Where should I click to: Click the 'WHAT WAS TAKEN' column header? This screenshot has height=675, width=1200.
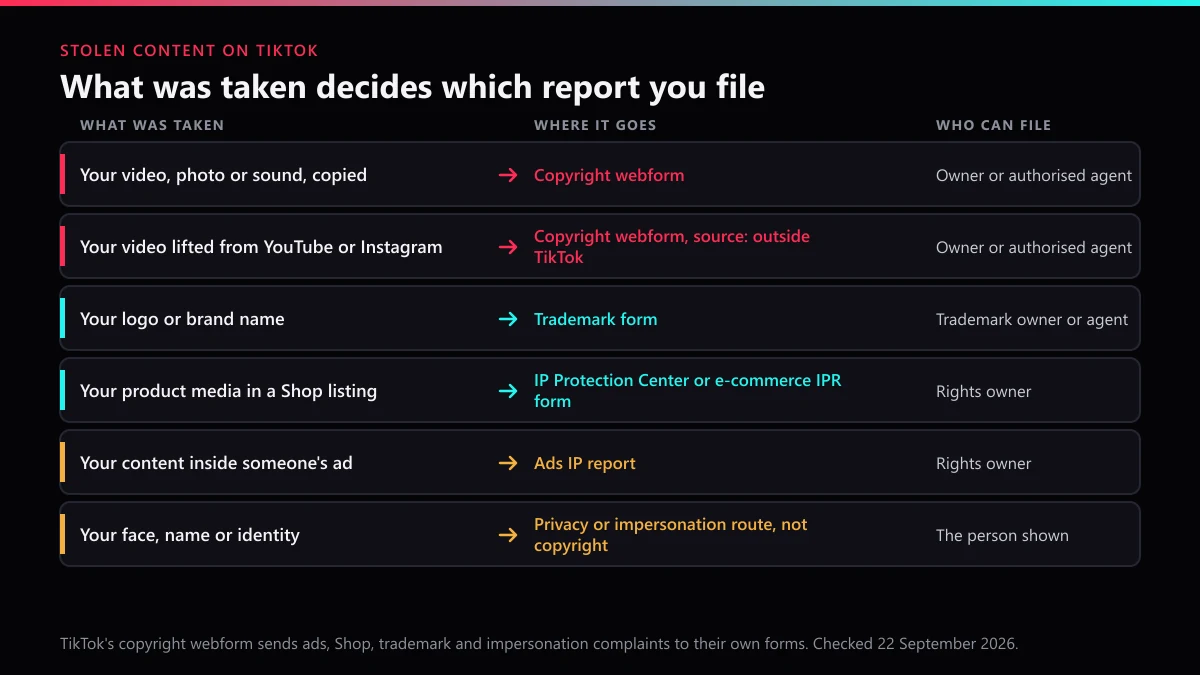point(152,125)
